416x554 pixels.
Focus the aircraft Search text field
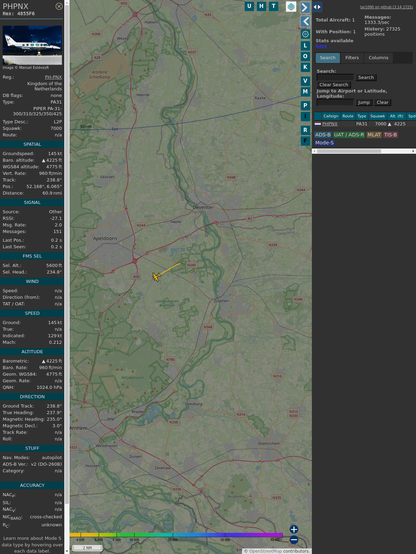(335, 77)
